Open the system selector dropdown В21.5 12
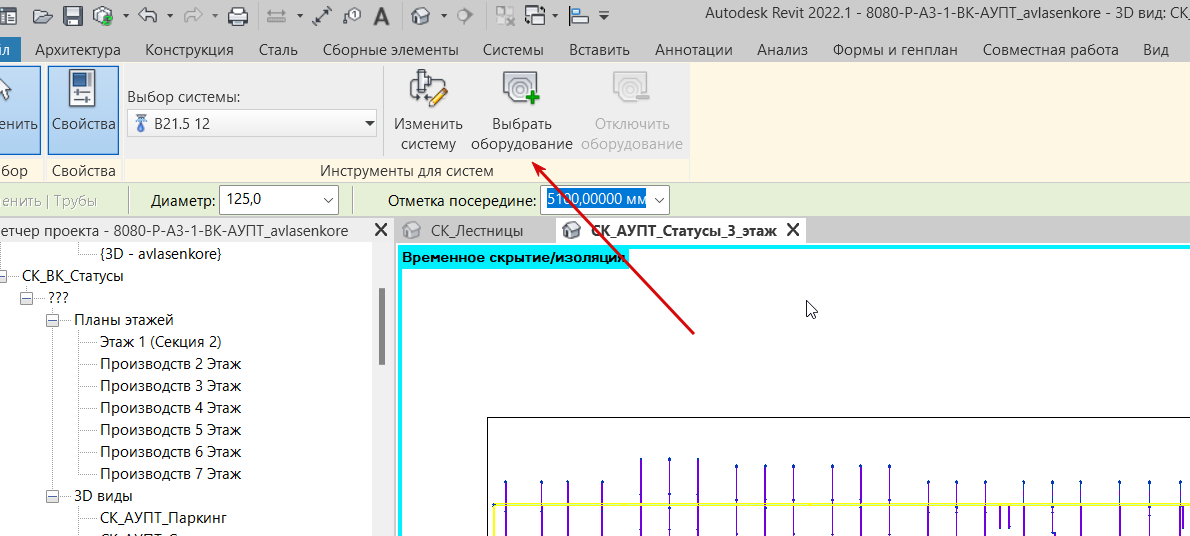Screen dimensions: 1190x536 pos(253,123)
